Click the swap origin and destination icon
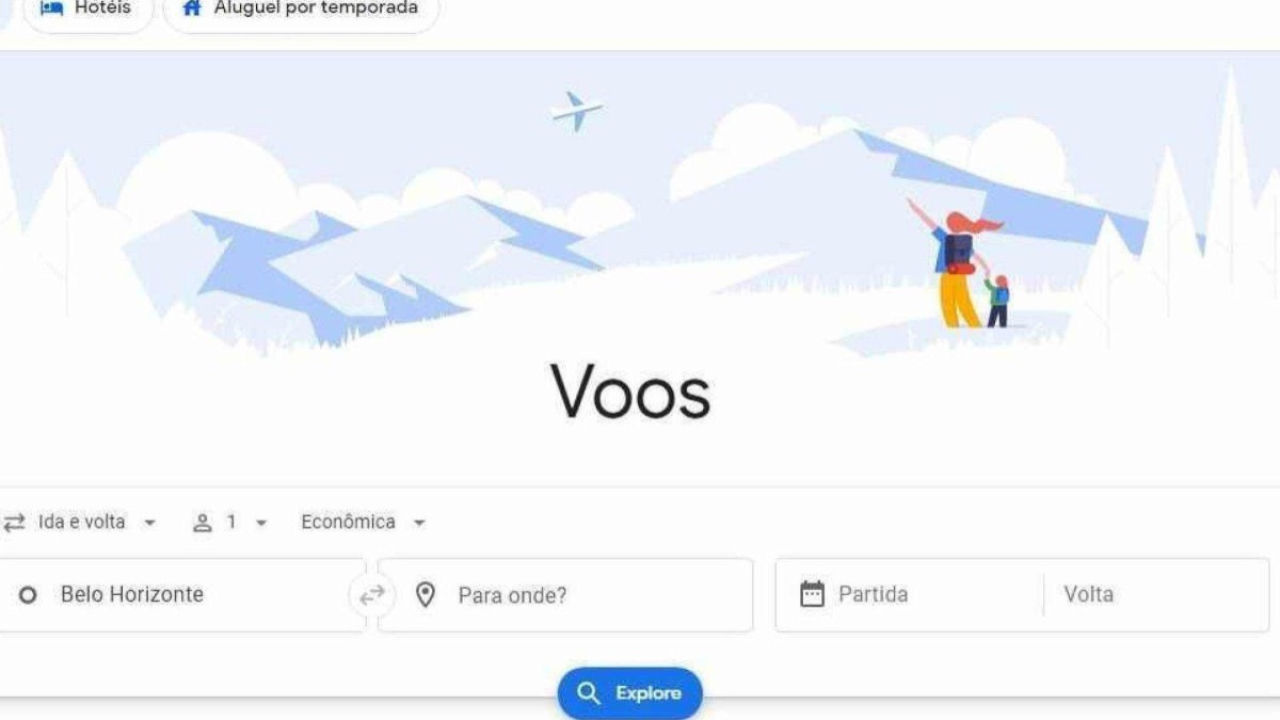 [x=372, y=595]
